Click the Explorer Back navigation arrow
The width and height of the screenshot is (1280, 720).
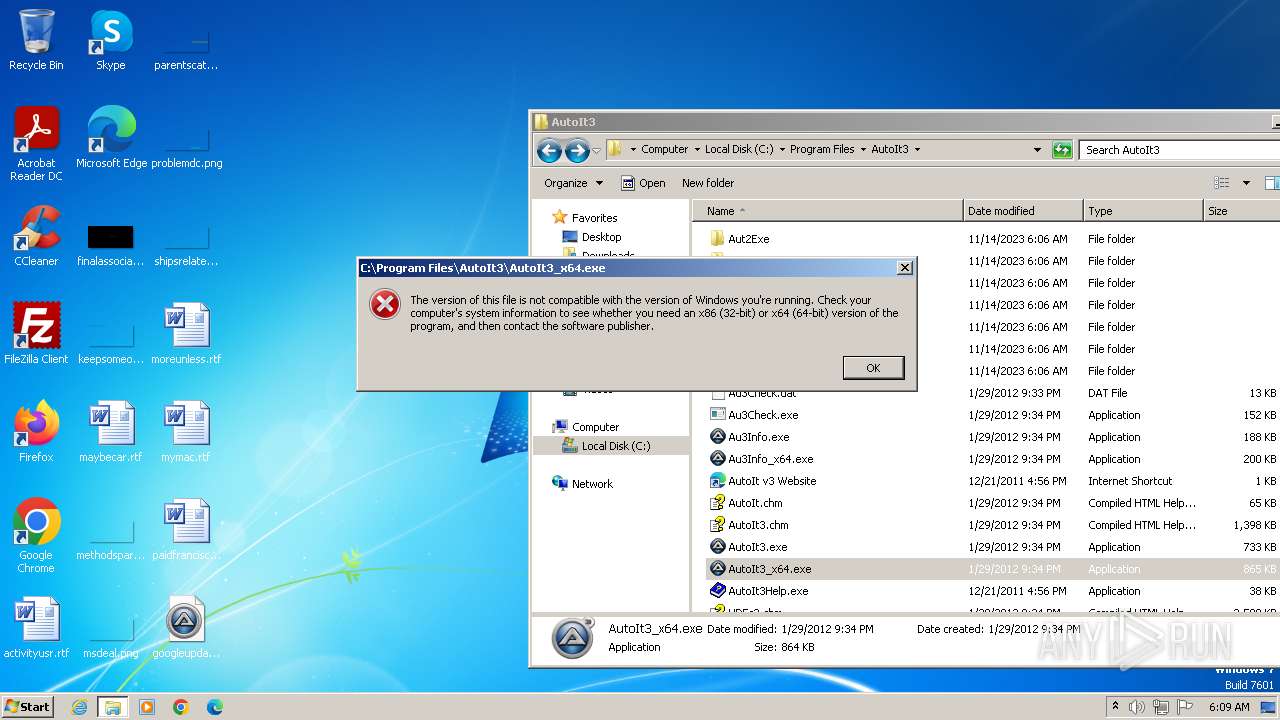(549, 150)
